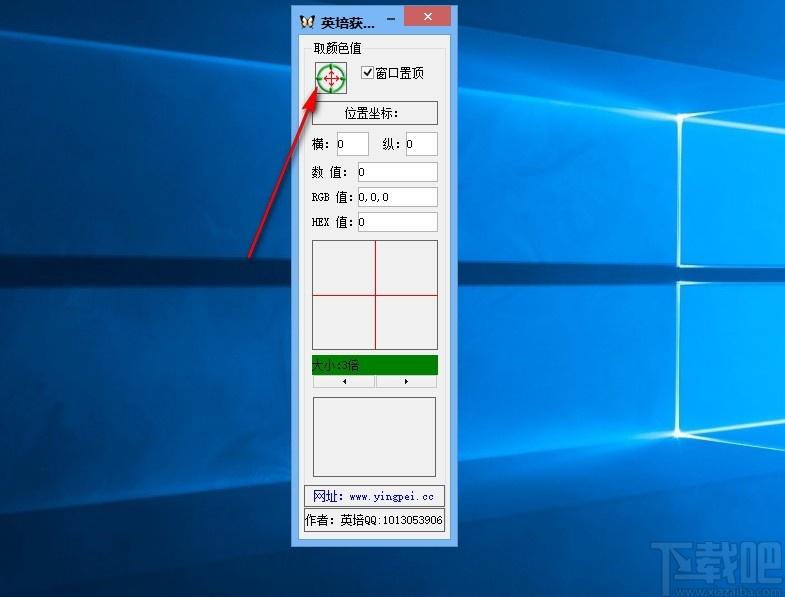Close the 英培获... window
785x597 pixels.
428,17
